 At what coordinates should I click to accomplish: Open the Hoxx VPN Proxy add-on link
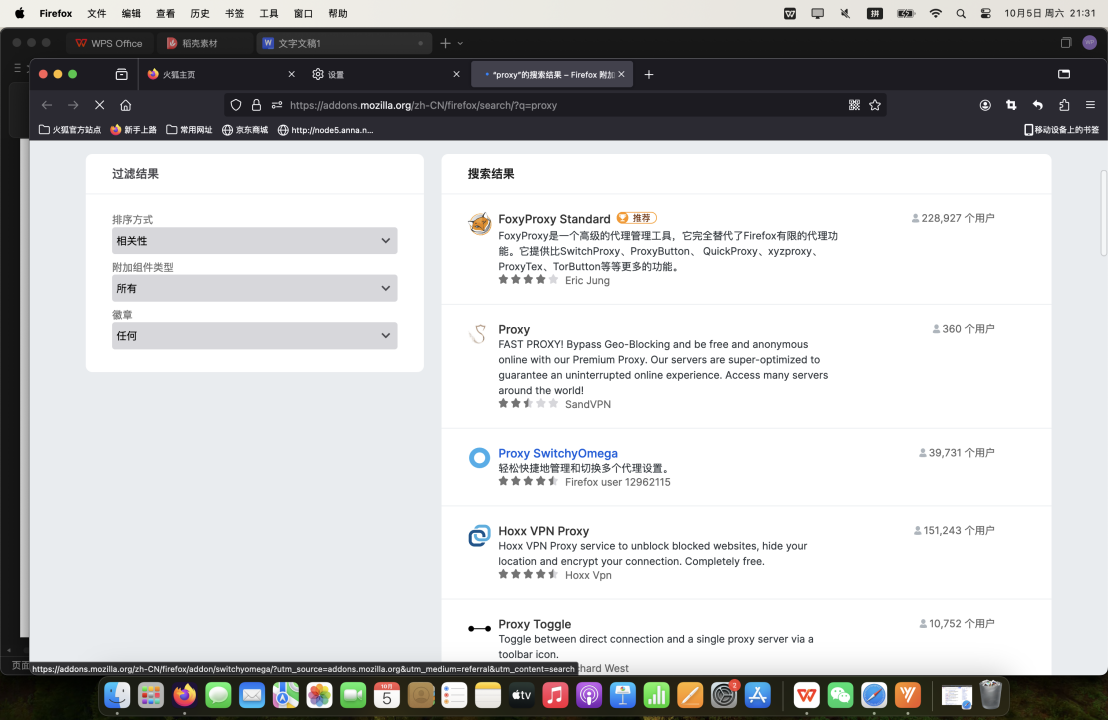coord(543,531)
